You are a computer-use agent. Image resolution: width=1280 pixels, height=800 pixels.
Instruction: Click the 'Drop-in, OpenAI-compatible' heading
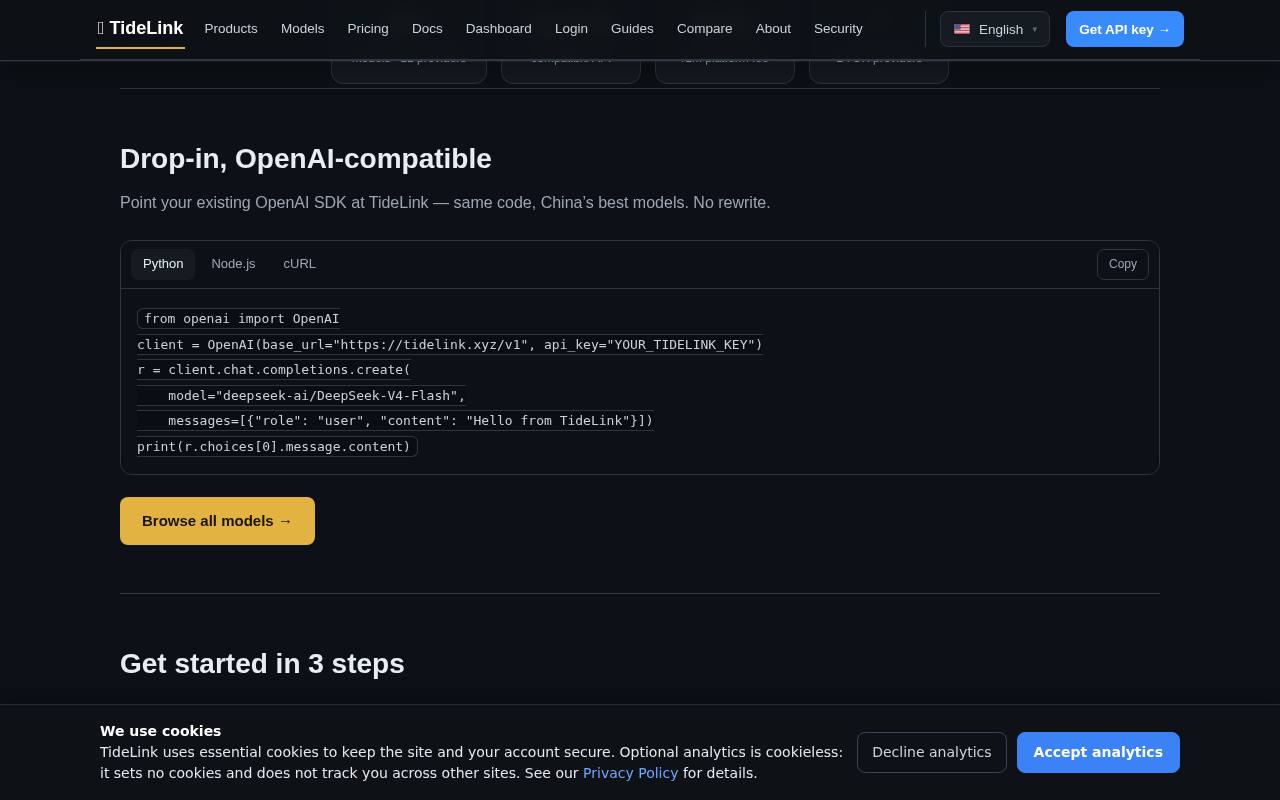point(306,159)
